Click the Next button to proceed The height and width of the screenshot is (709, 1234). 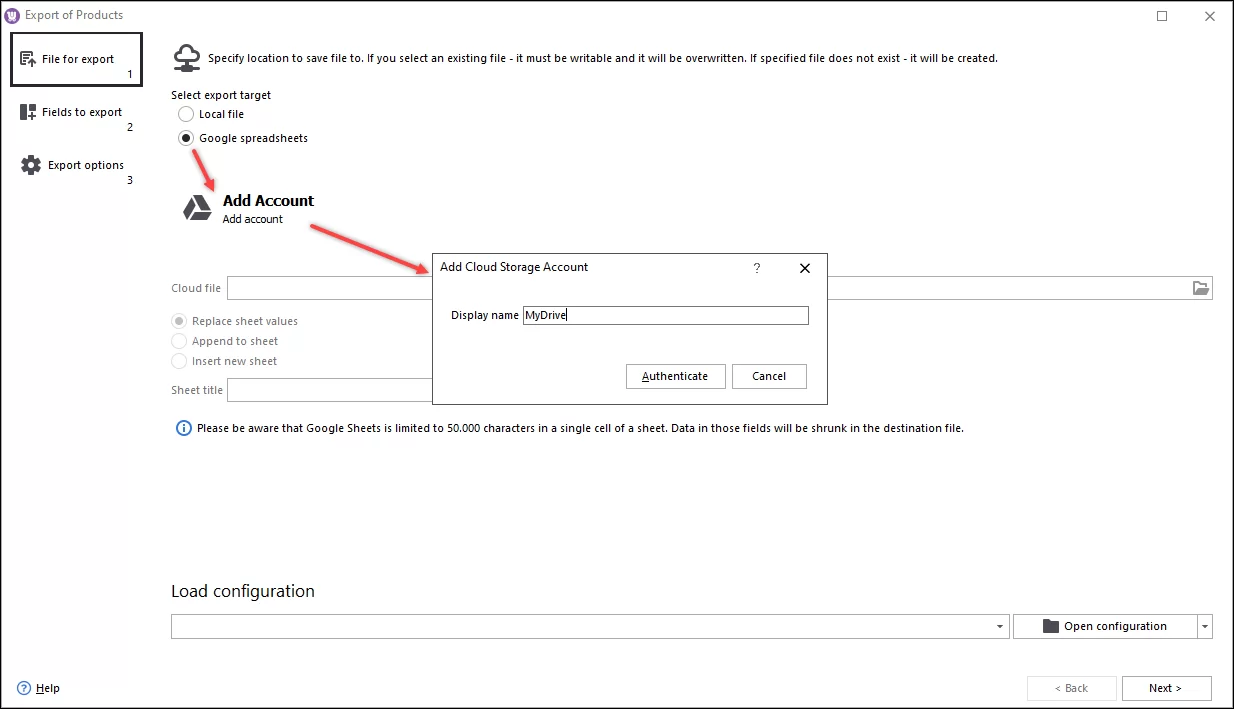pyautogui.click(x=1166, y=688)
